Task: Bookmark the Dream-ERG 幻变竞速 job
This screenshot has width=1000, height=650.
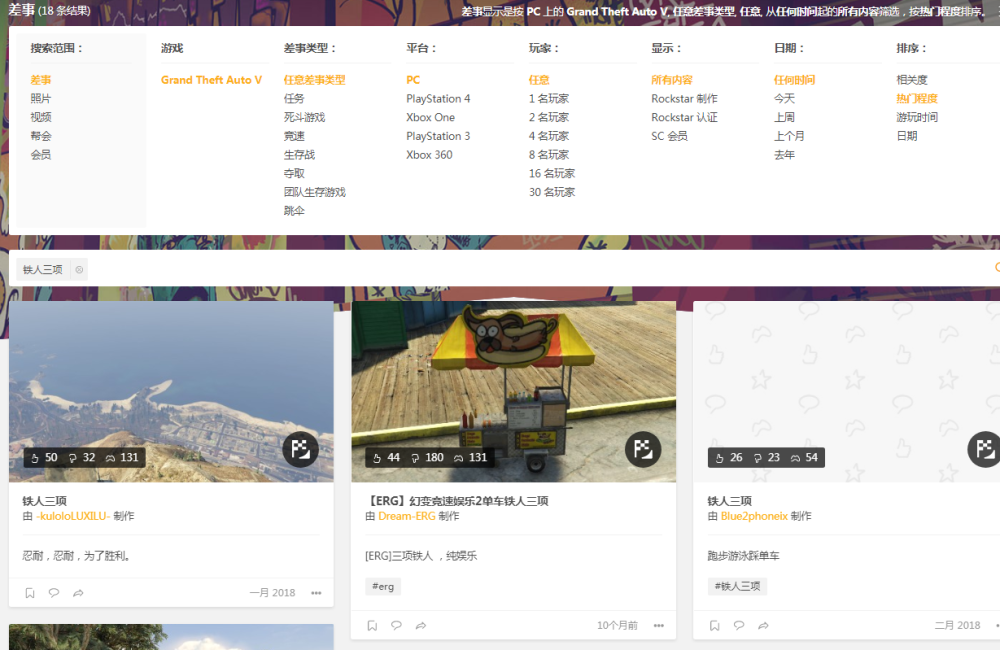Action: click(372, 626)
